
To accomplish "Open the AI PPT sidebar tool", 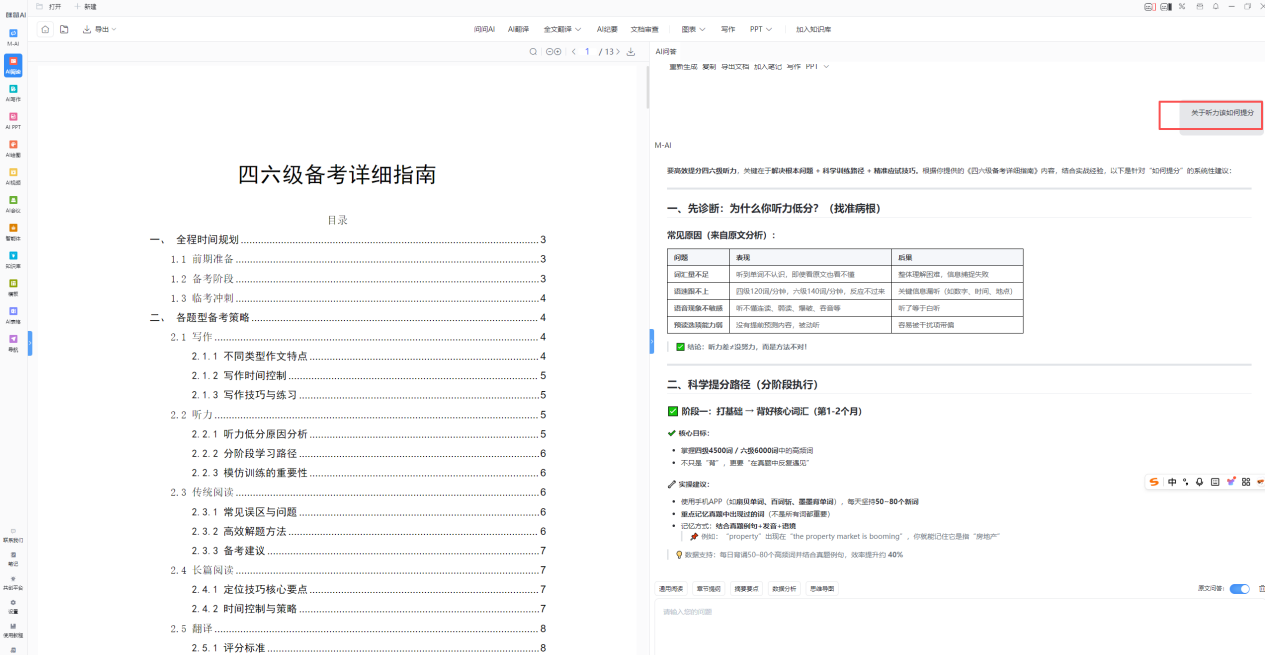I will (13, 117).
